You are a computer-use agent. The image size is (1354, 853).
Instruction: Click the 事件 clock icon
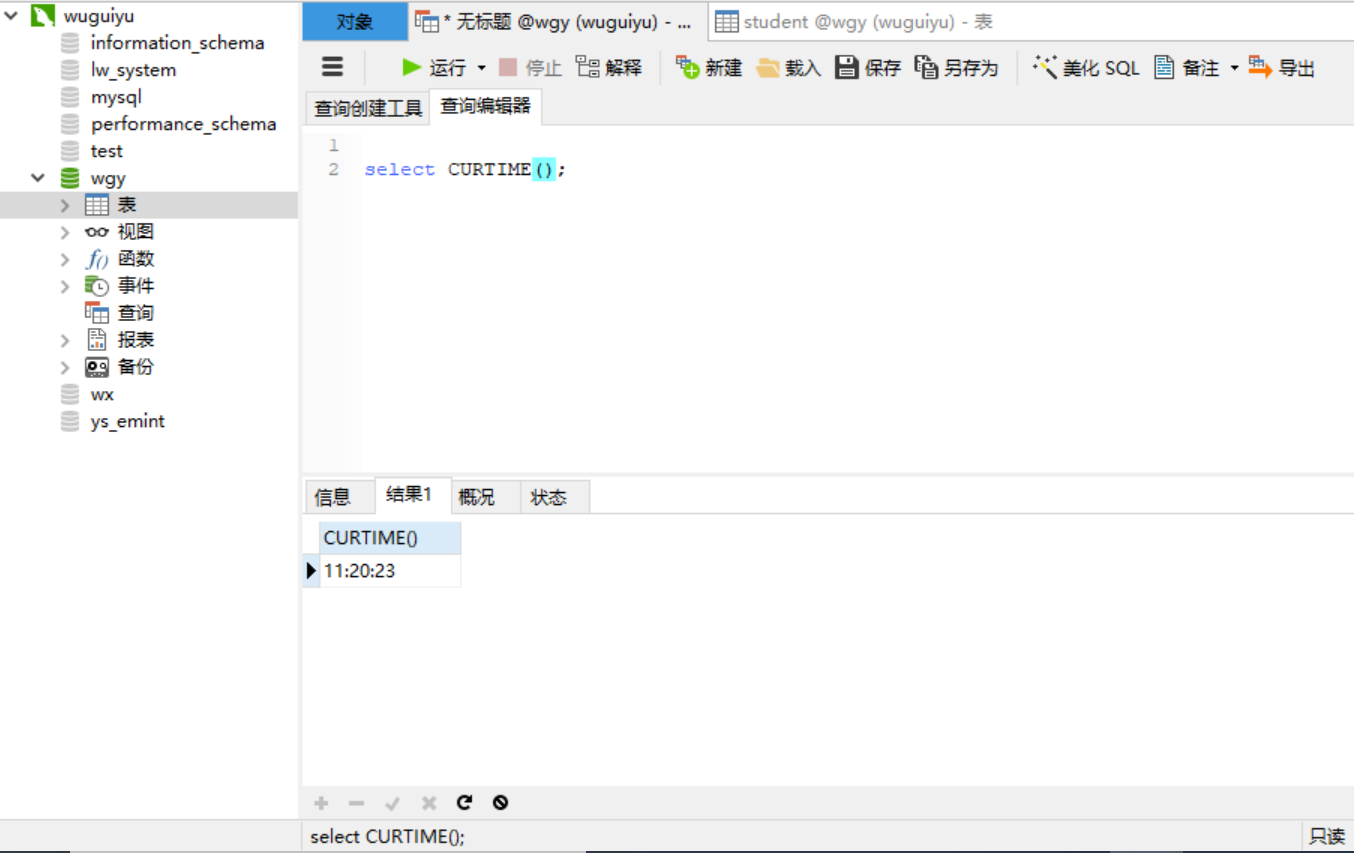tap(97, 286)
